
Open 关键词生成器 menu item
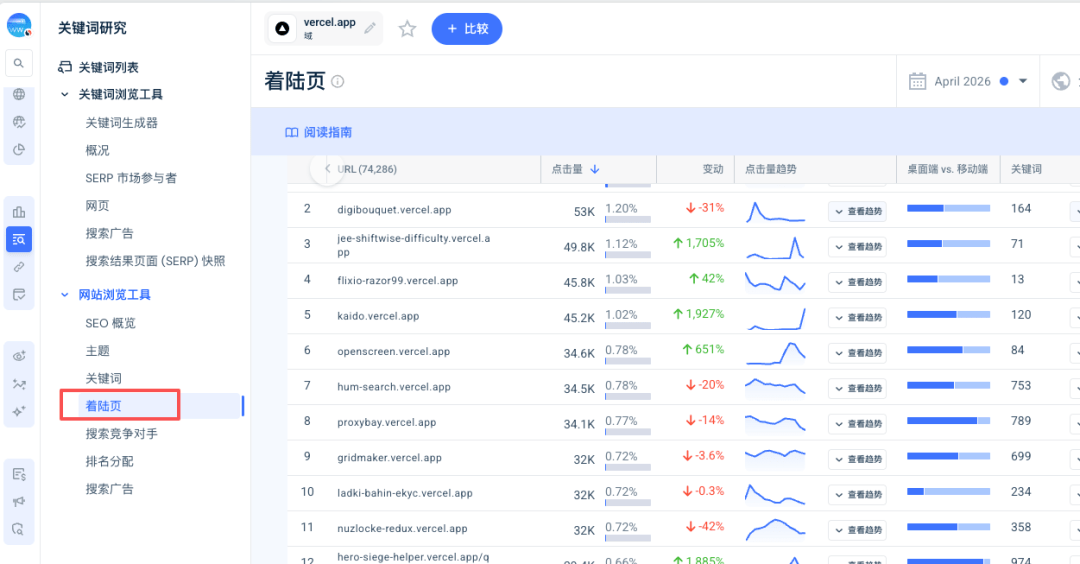pyautogui.click(x=121, y=123)
